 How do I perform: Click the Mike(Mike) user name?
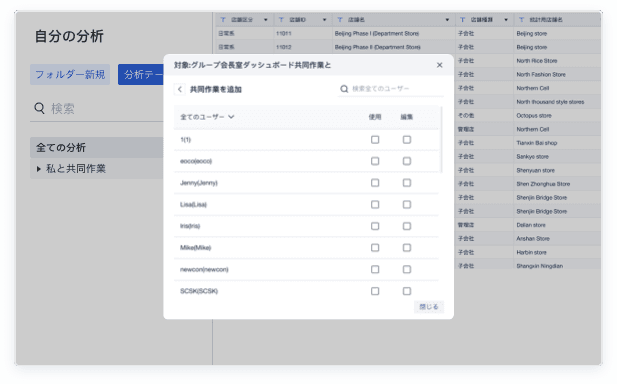point(196,248)
